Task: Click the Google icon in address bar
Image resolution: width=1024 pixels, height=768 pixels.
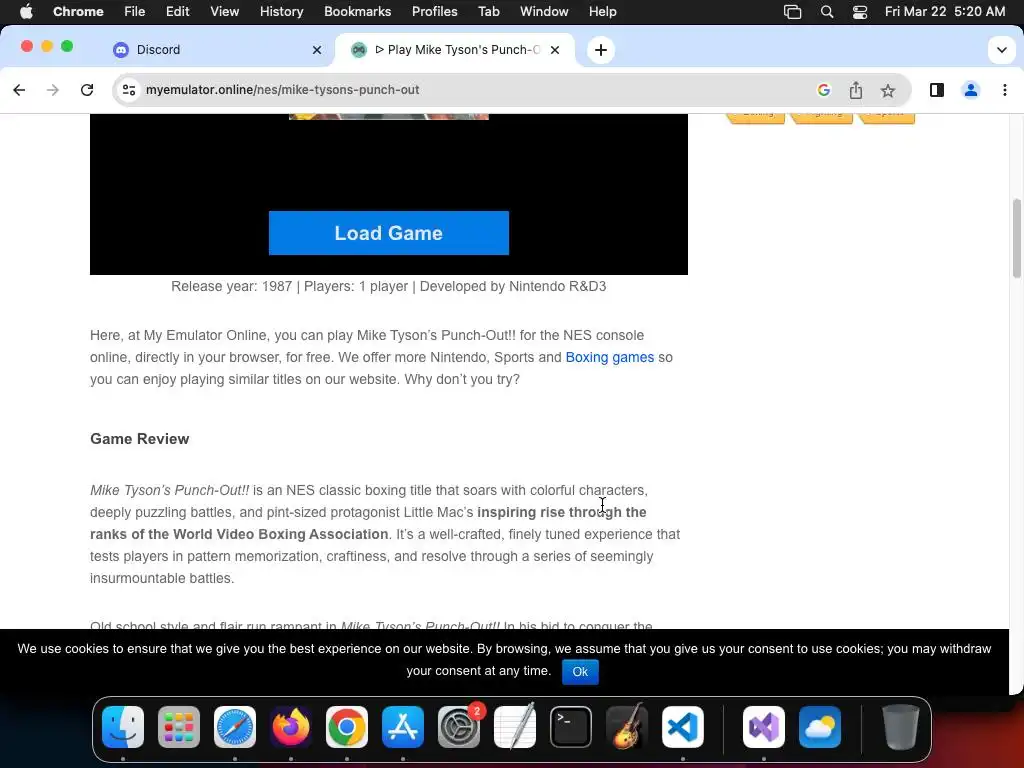Action: point(824,90)
